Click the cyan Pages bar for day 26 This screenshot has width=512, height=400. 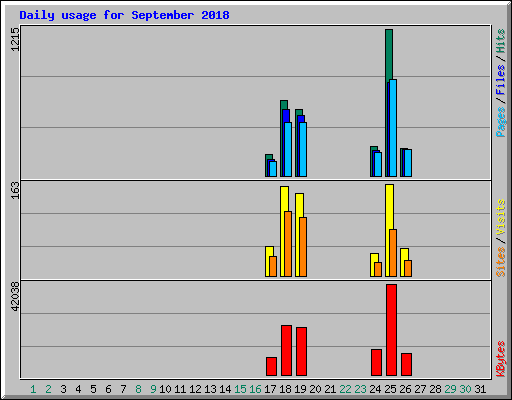[x=408, y=163]
